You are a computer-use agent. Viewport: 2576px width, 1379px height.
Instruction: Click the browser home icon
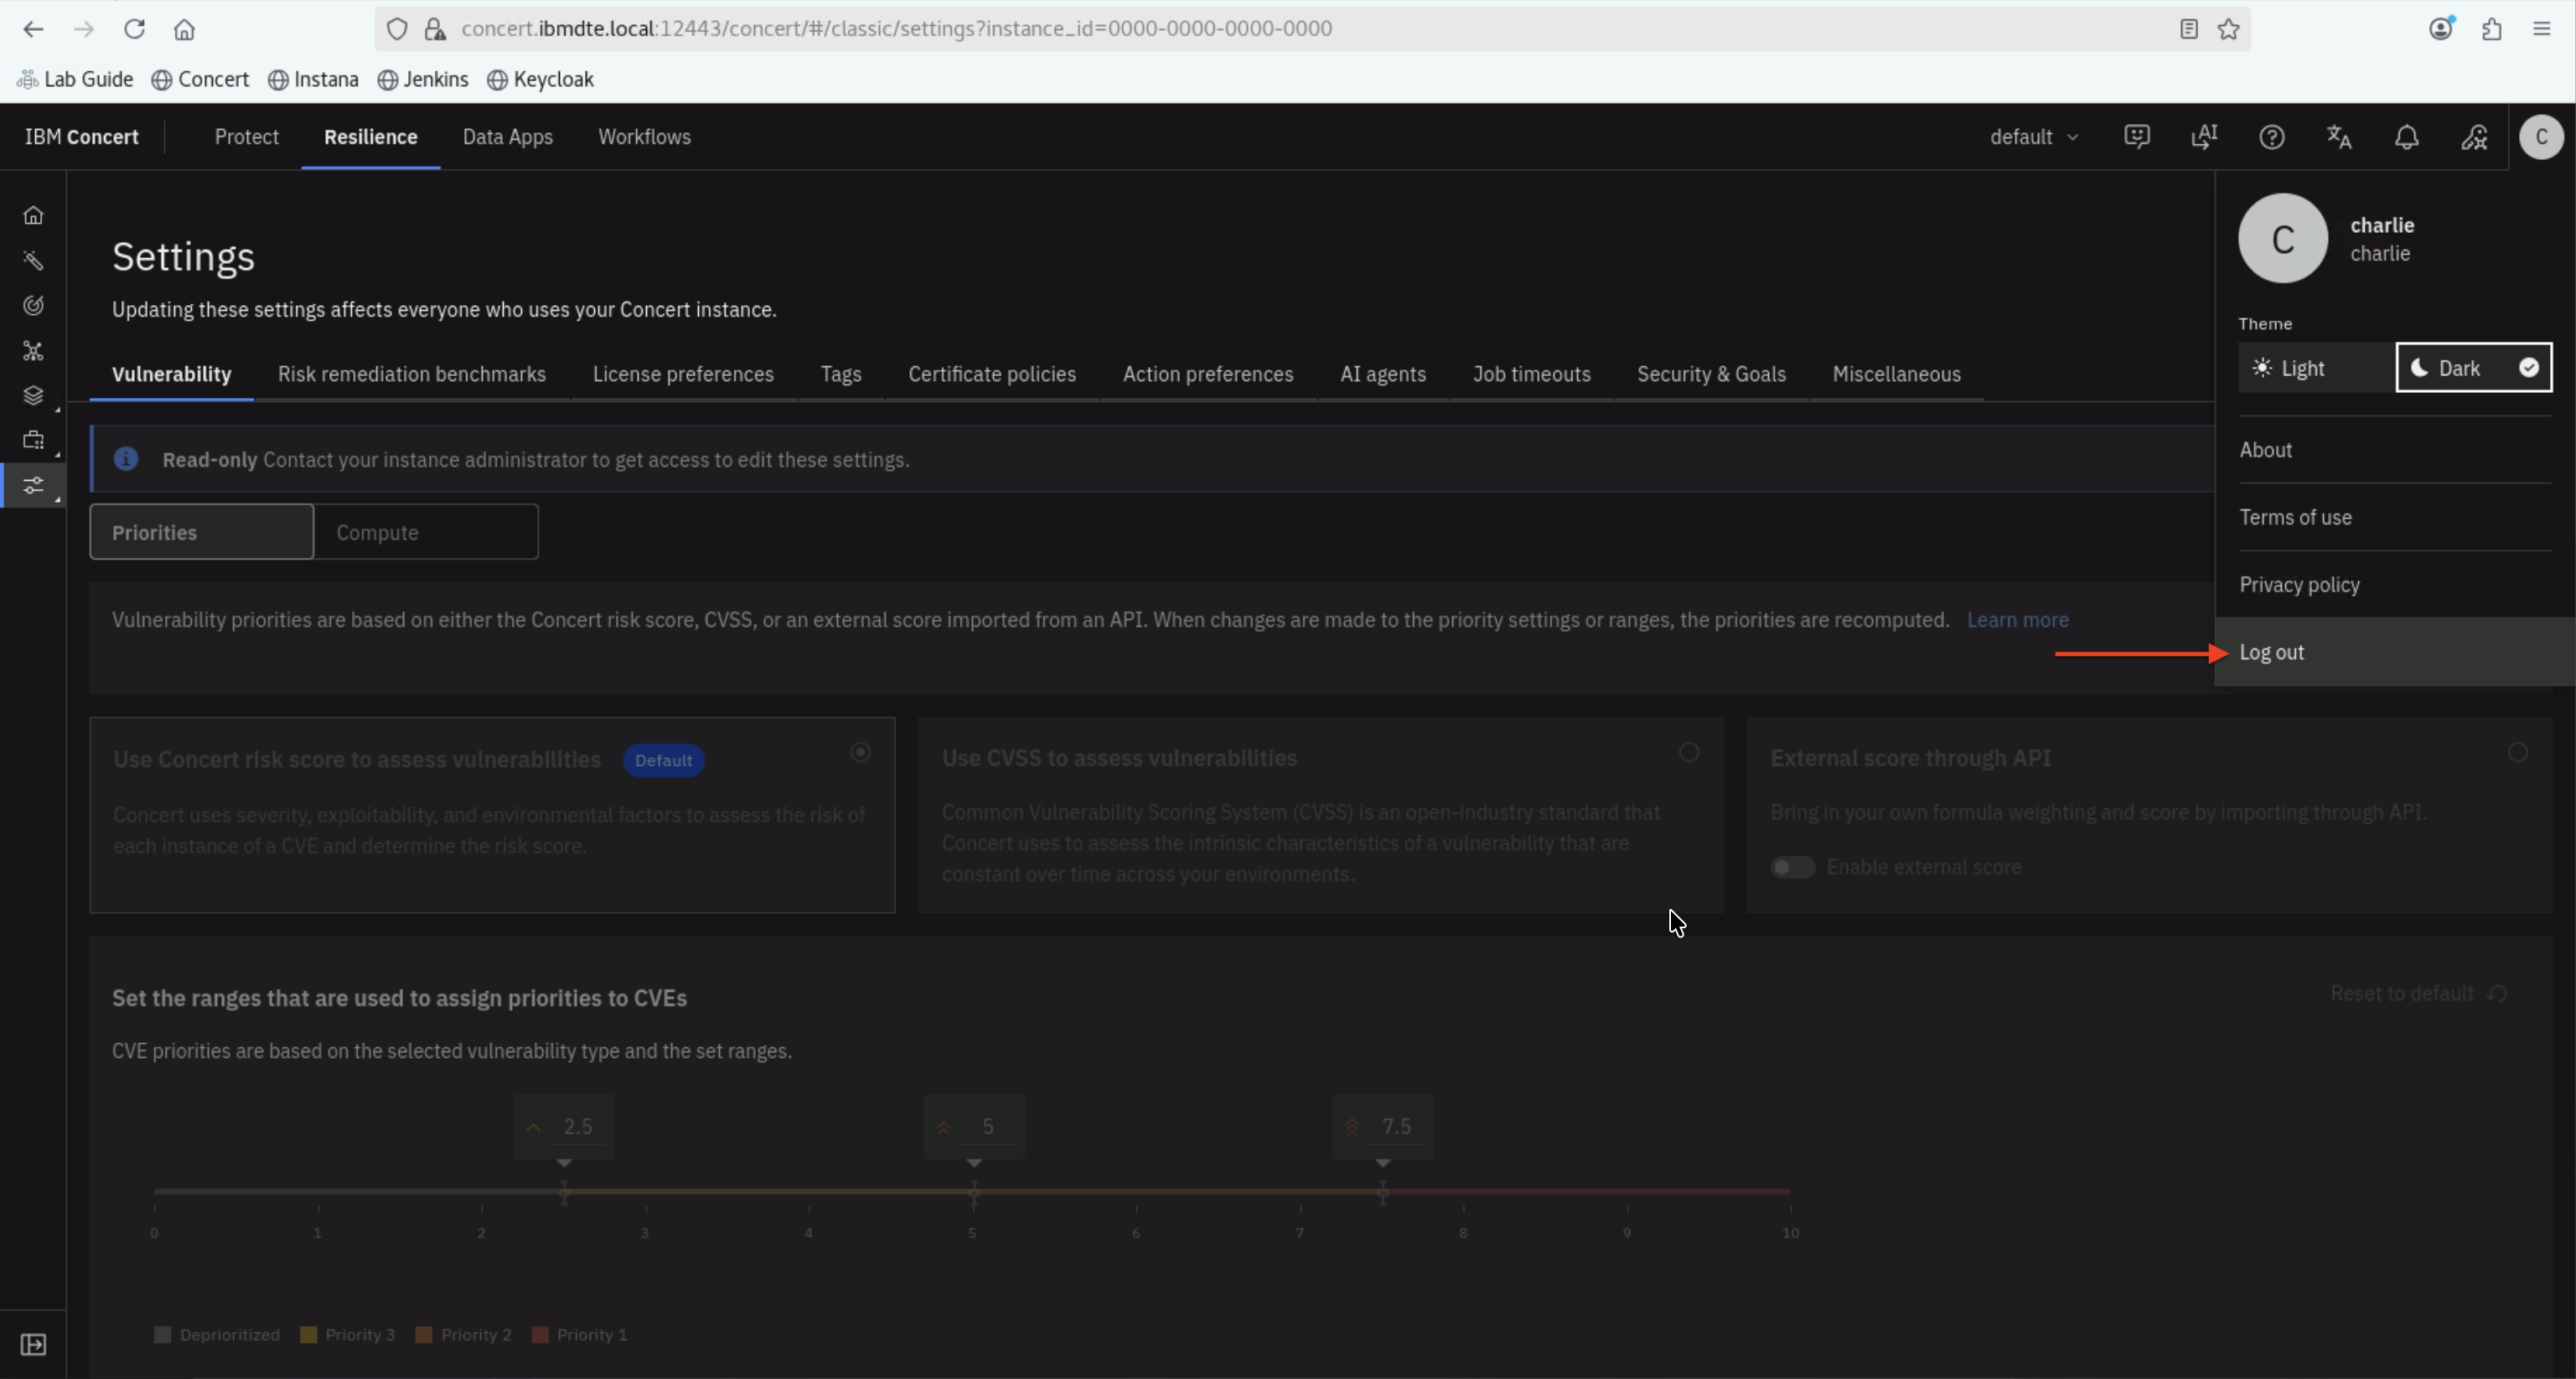pos(184,29)
